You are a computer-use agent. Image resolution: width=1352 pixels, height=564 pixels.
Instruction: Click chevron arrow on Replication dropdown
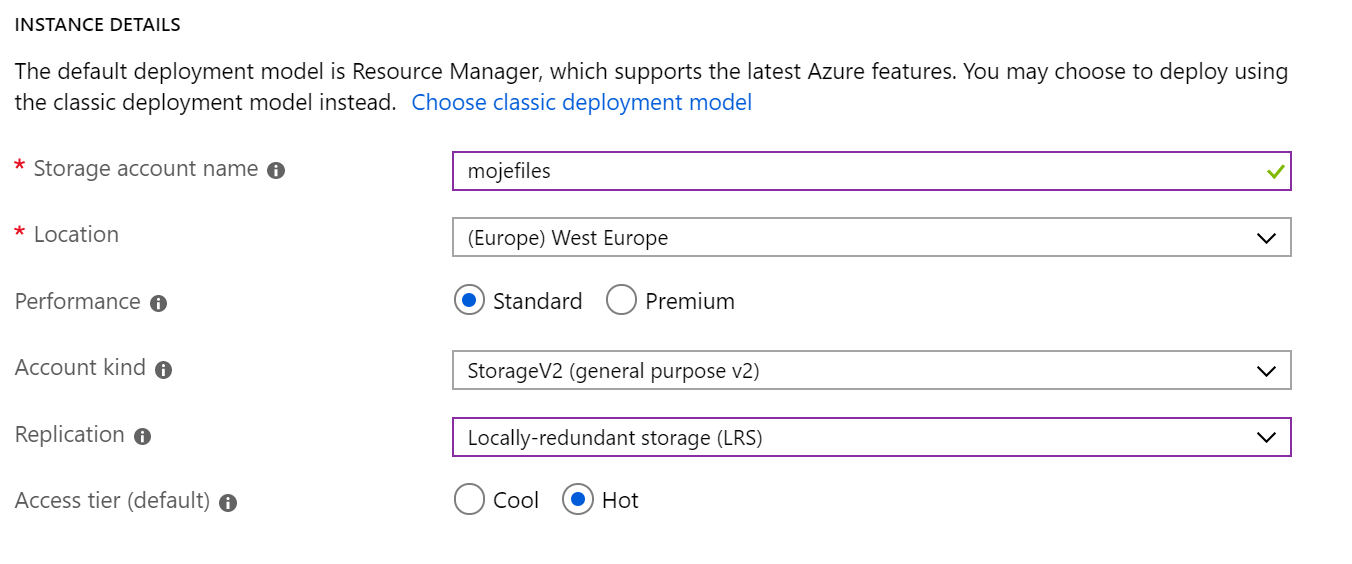tap(1266, 438)
